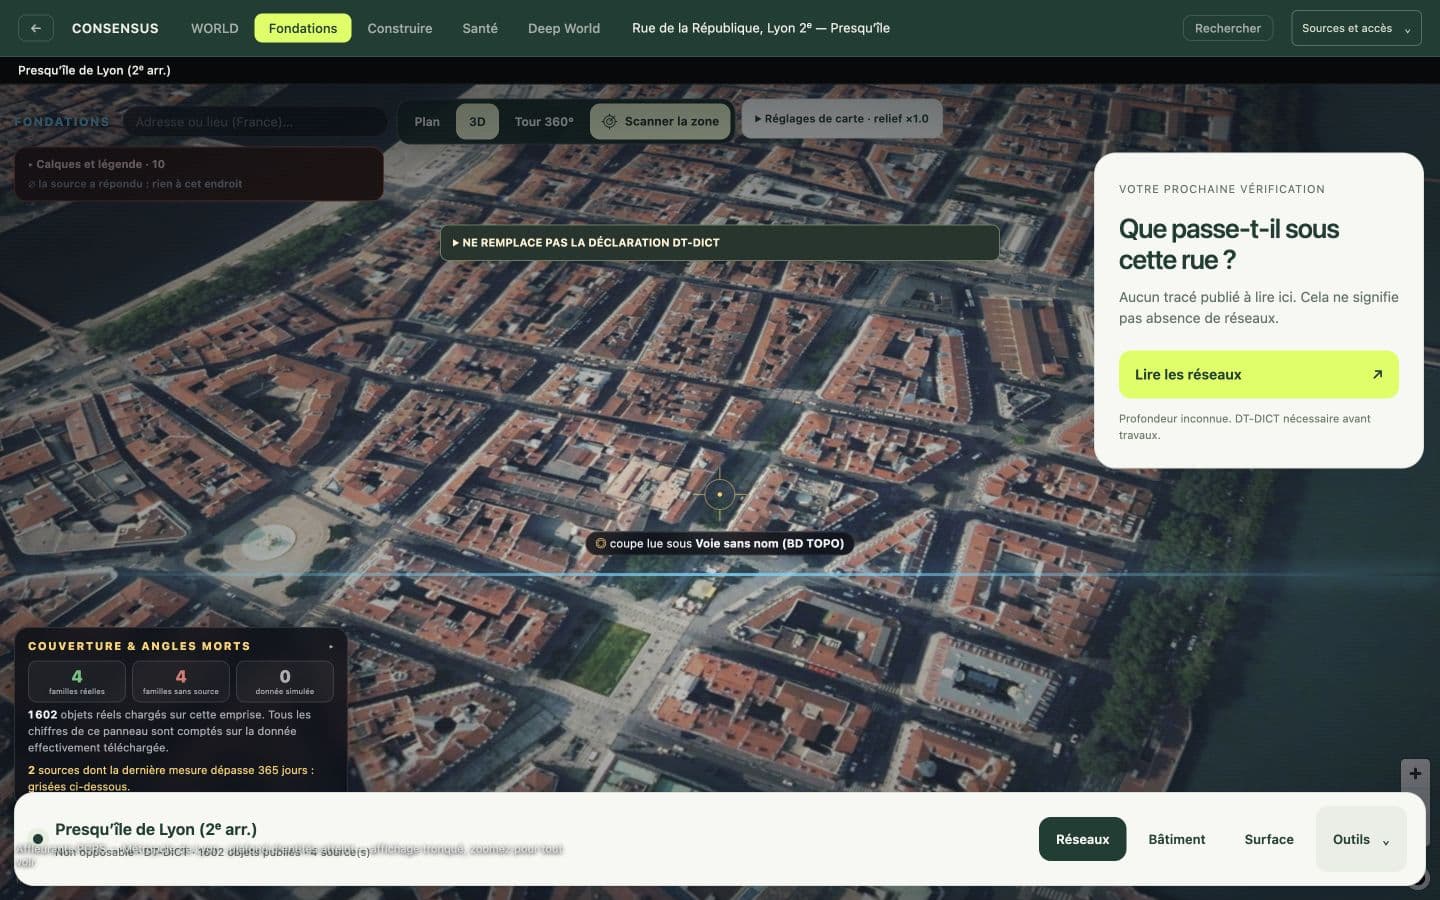Screen dimensions: 1440x900
Task: Click the address search input field
Action: tap(255, 122)
